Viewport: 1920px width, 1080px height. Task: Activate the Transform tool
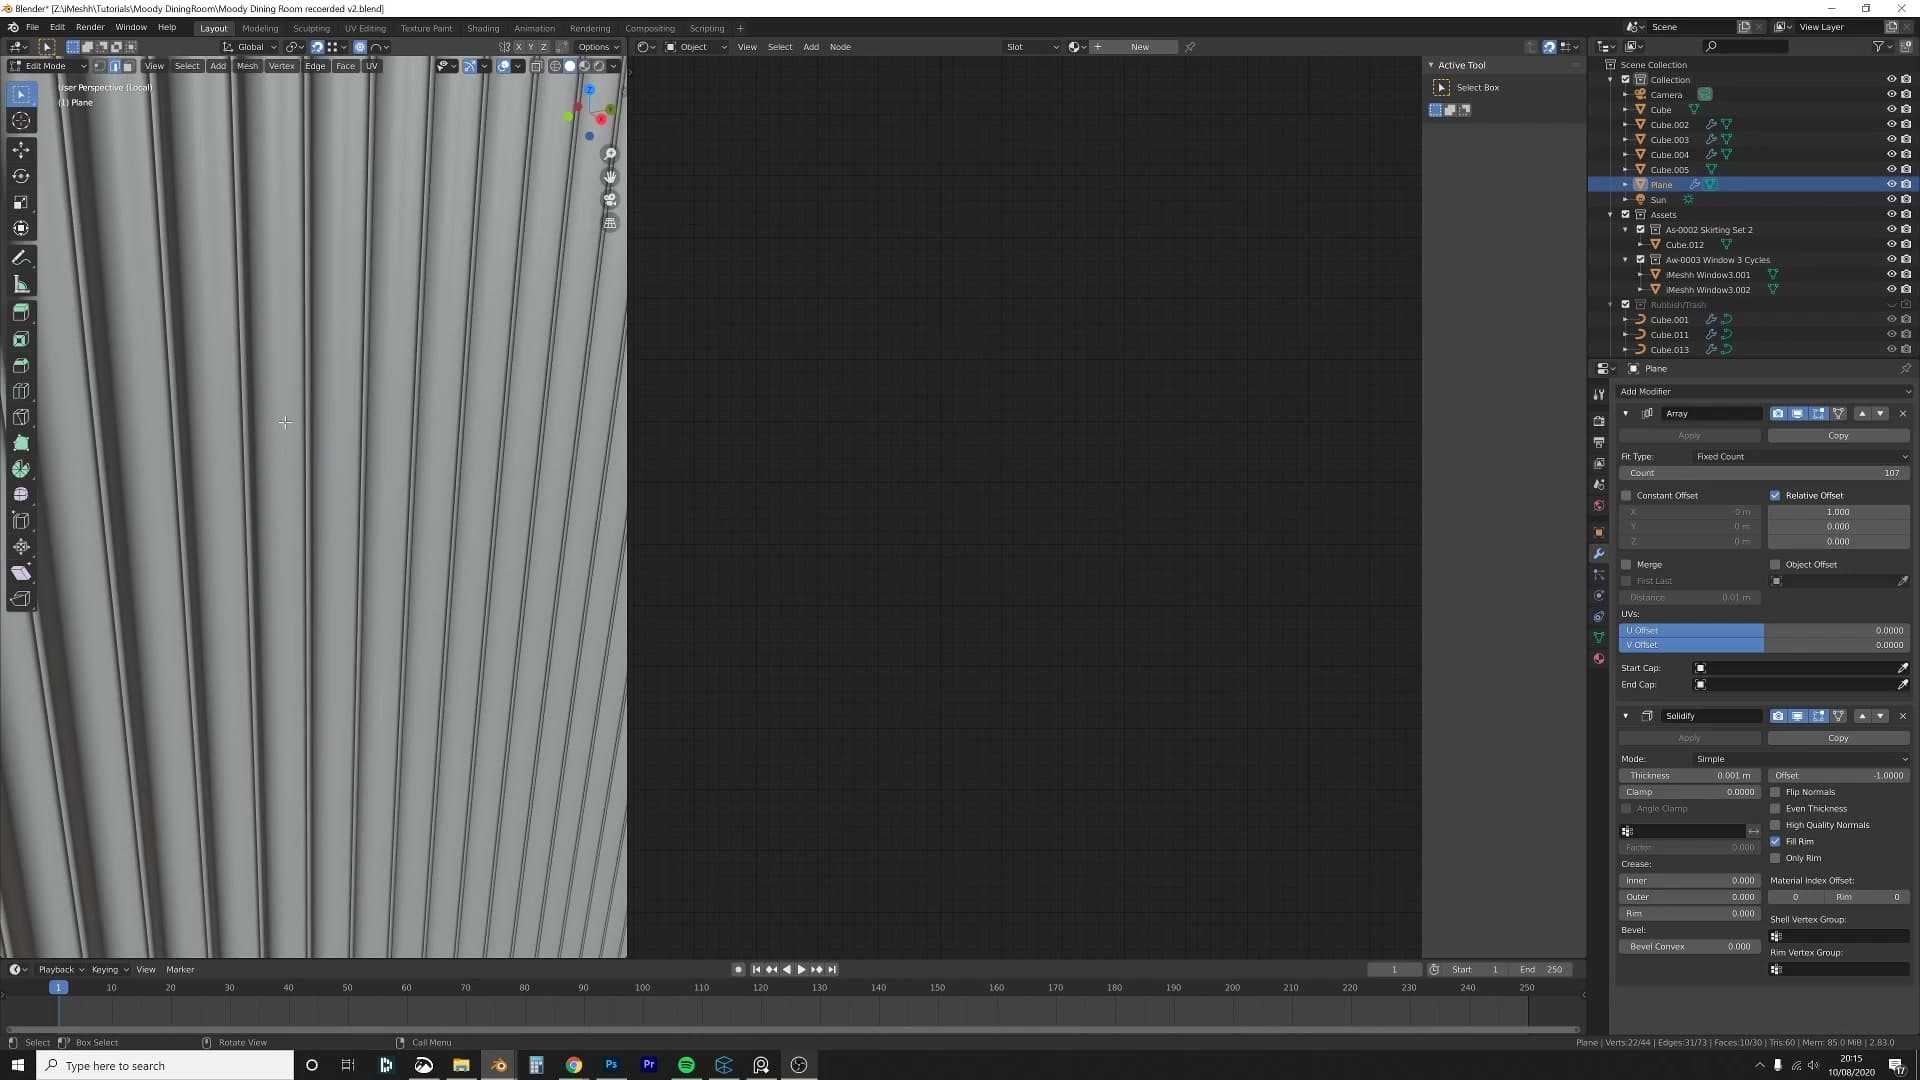[x=21, y=228]
